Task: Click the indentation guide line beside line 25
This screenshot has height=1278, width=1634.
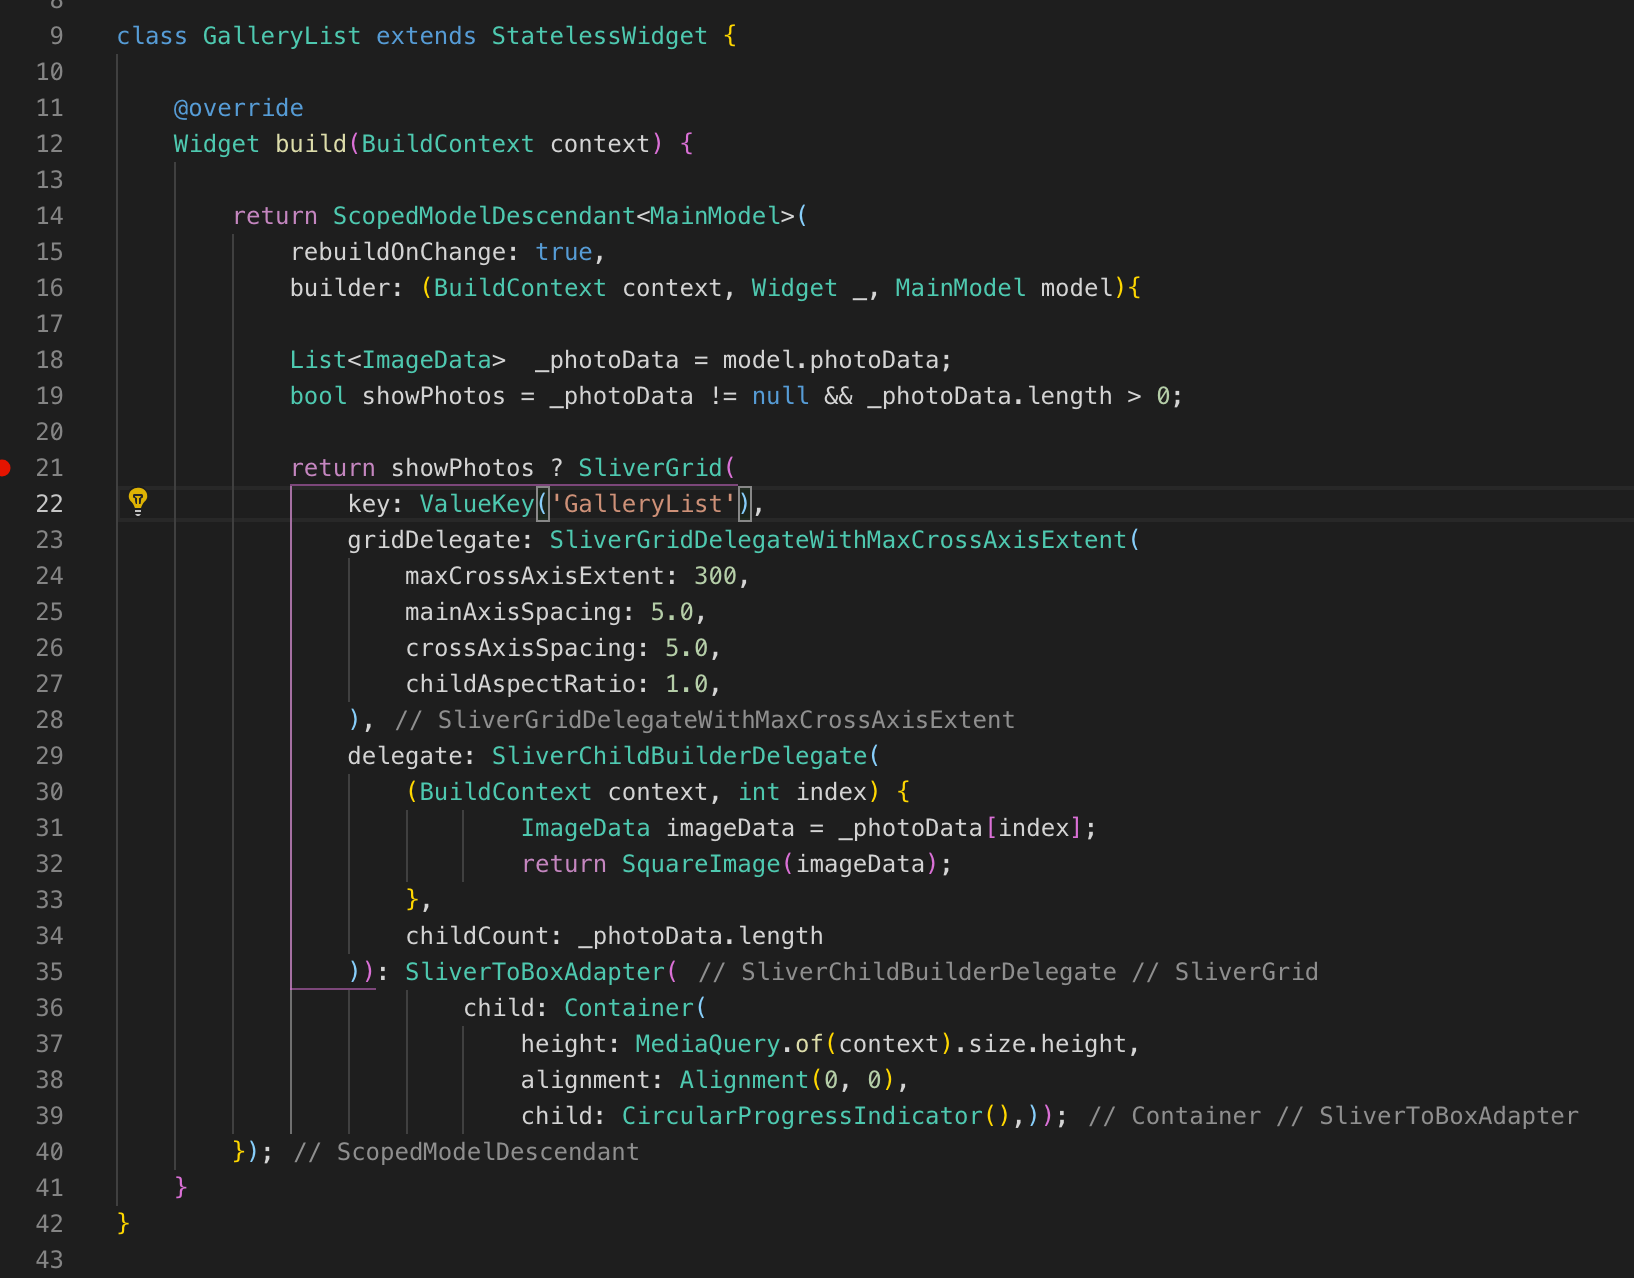Action: [289, 611]
